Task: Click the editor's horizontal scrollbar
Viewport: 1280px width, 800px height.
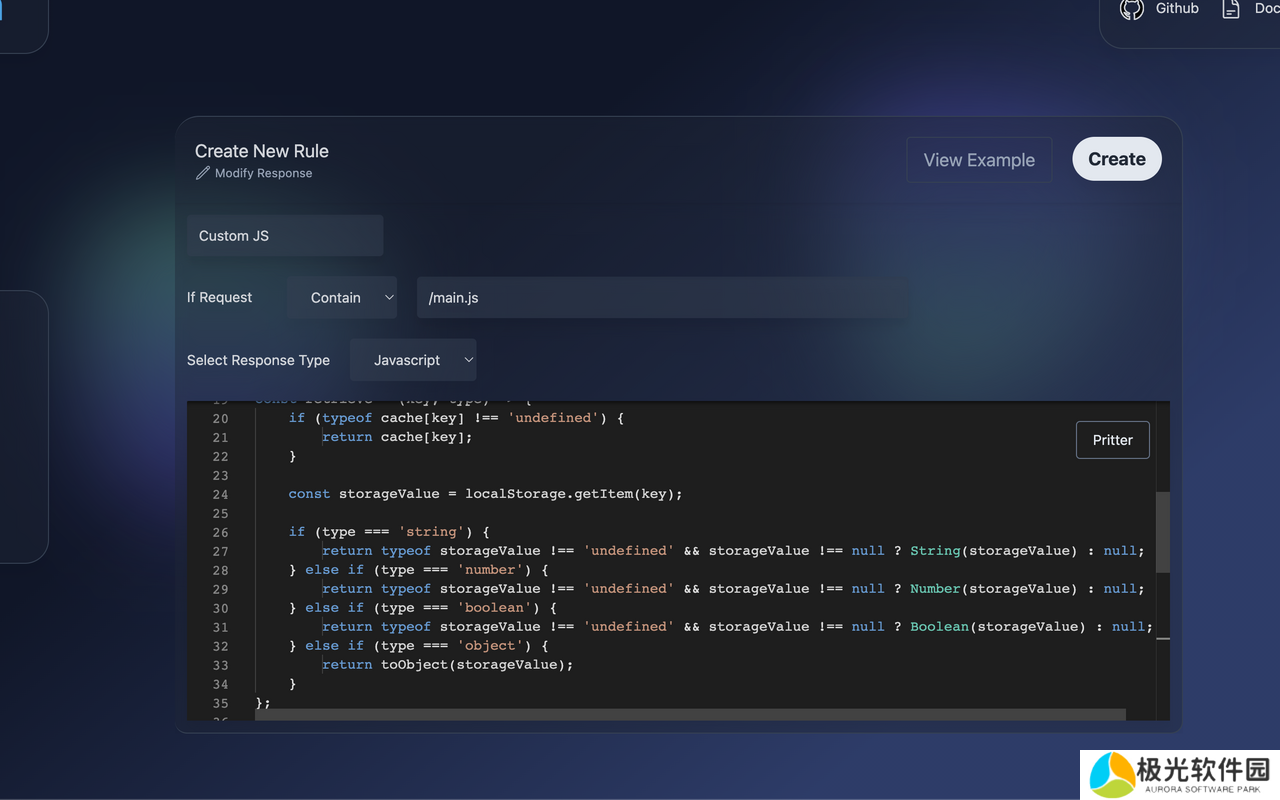Action: (x=690, y=714)
